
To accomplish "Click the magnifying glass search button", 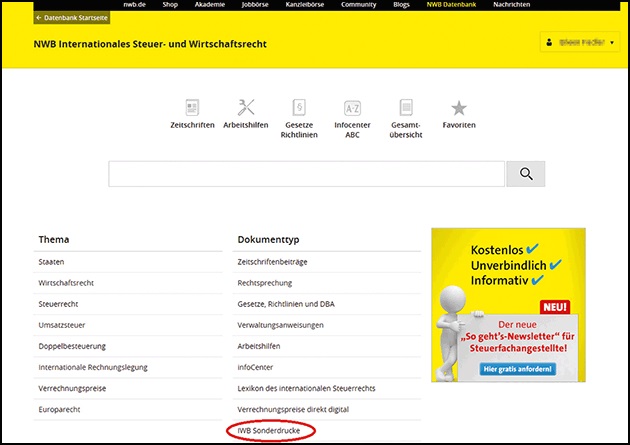I will click(x=525, y=175).
